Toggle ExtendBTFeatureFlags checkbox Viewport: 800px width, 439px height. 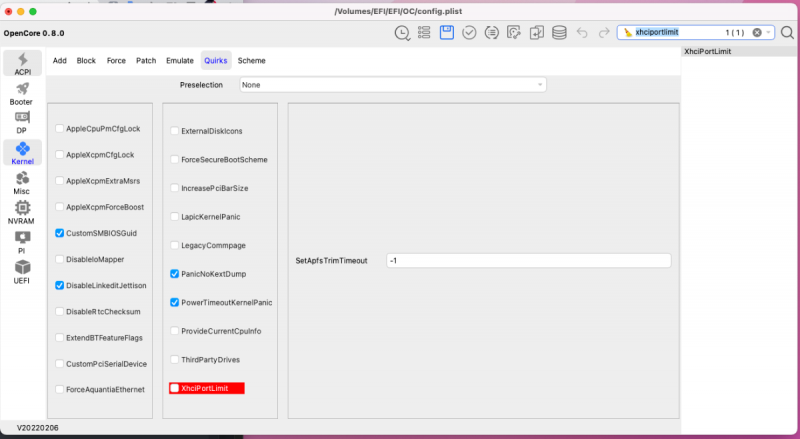tap(60, 337)
